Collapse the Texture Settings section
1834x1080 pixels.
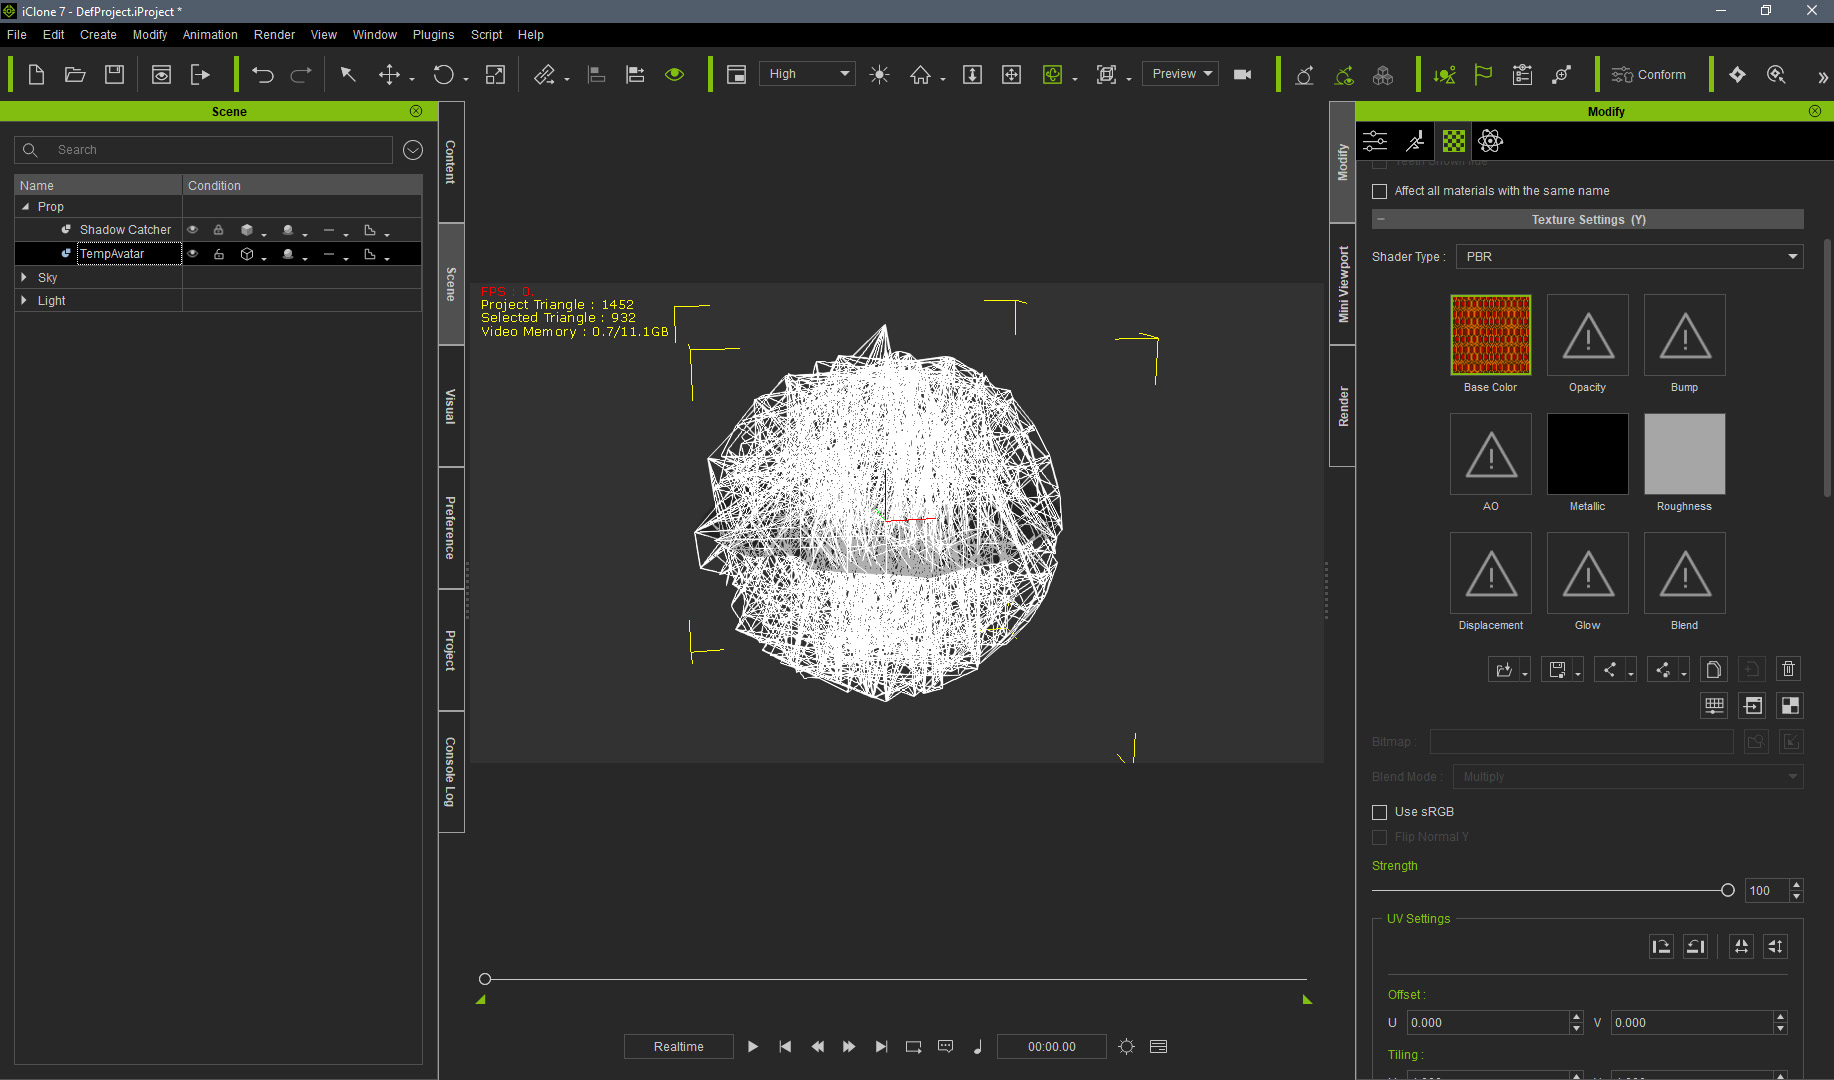(1381, 220)
